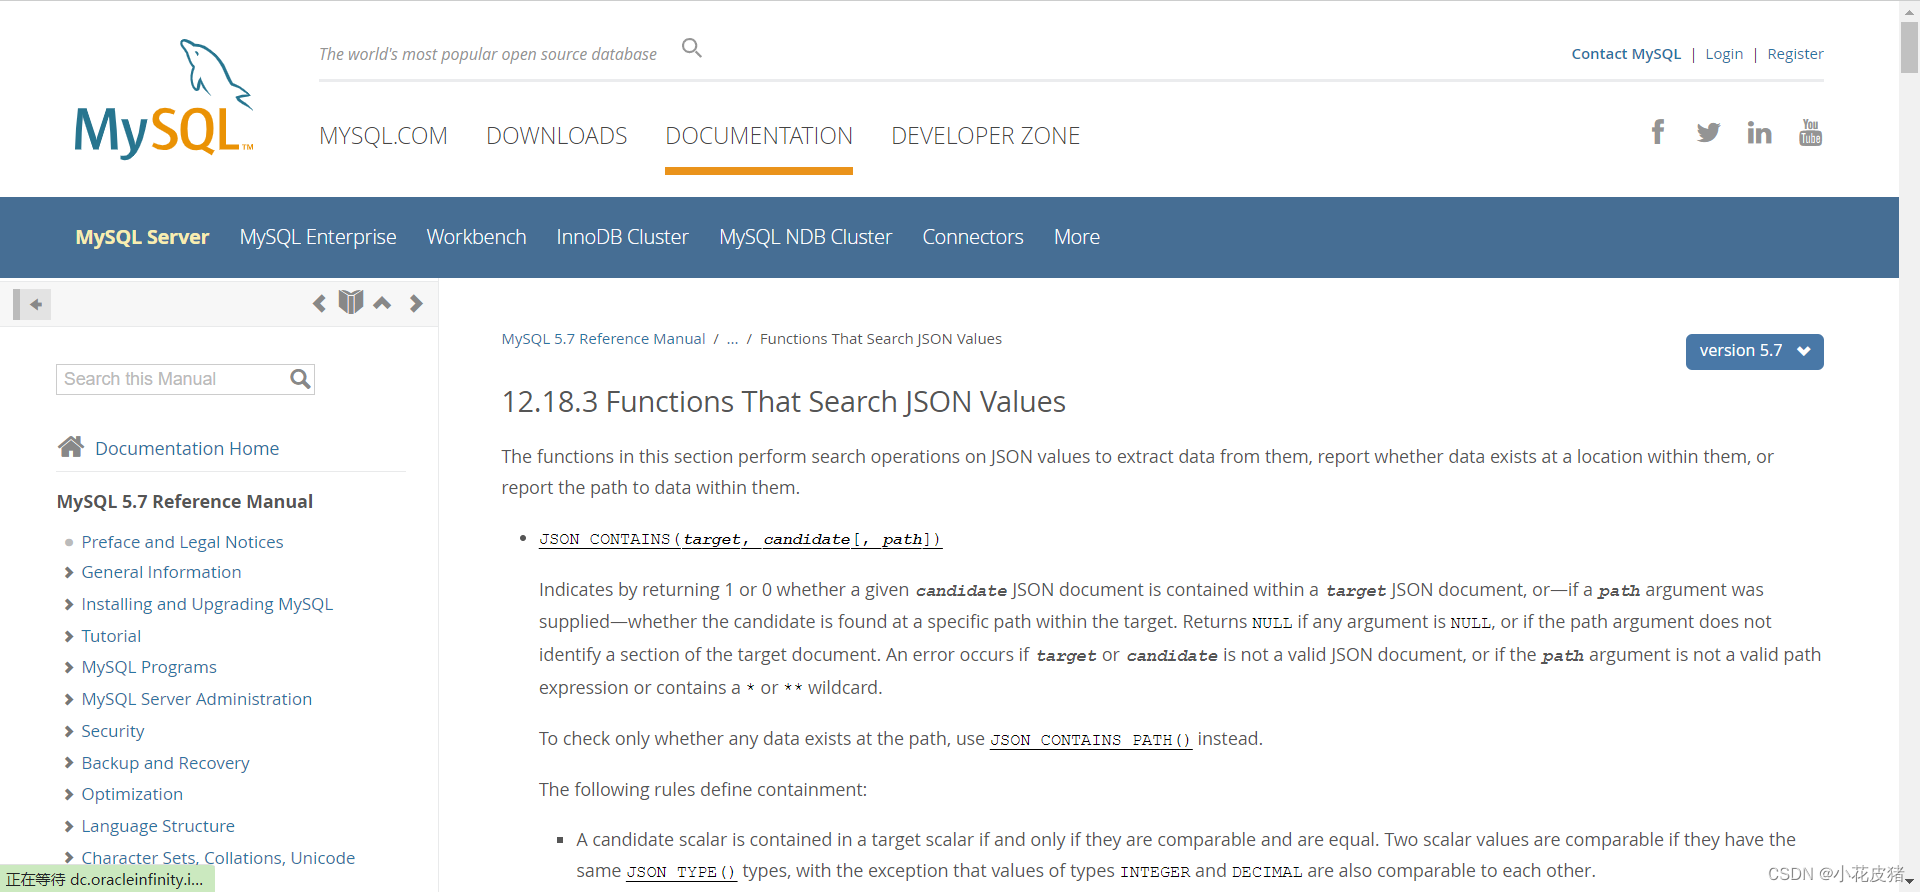Click the Register link
This screenshot has height=892, width=1920.
pyautogui.click(x=1795, y=54)
